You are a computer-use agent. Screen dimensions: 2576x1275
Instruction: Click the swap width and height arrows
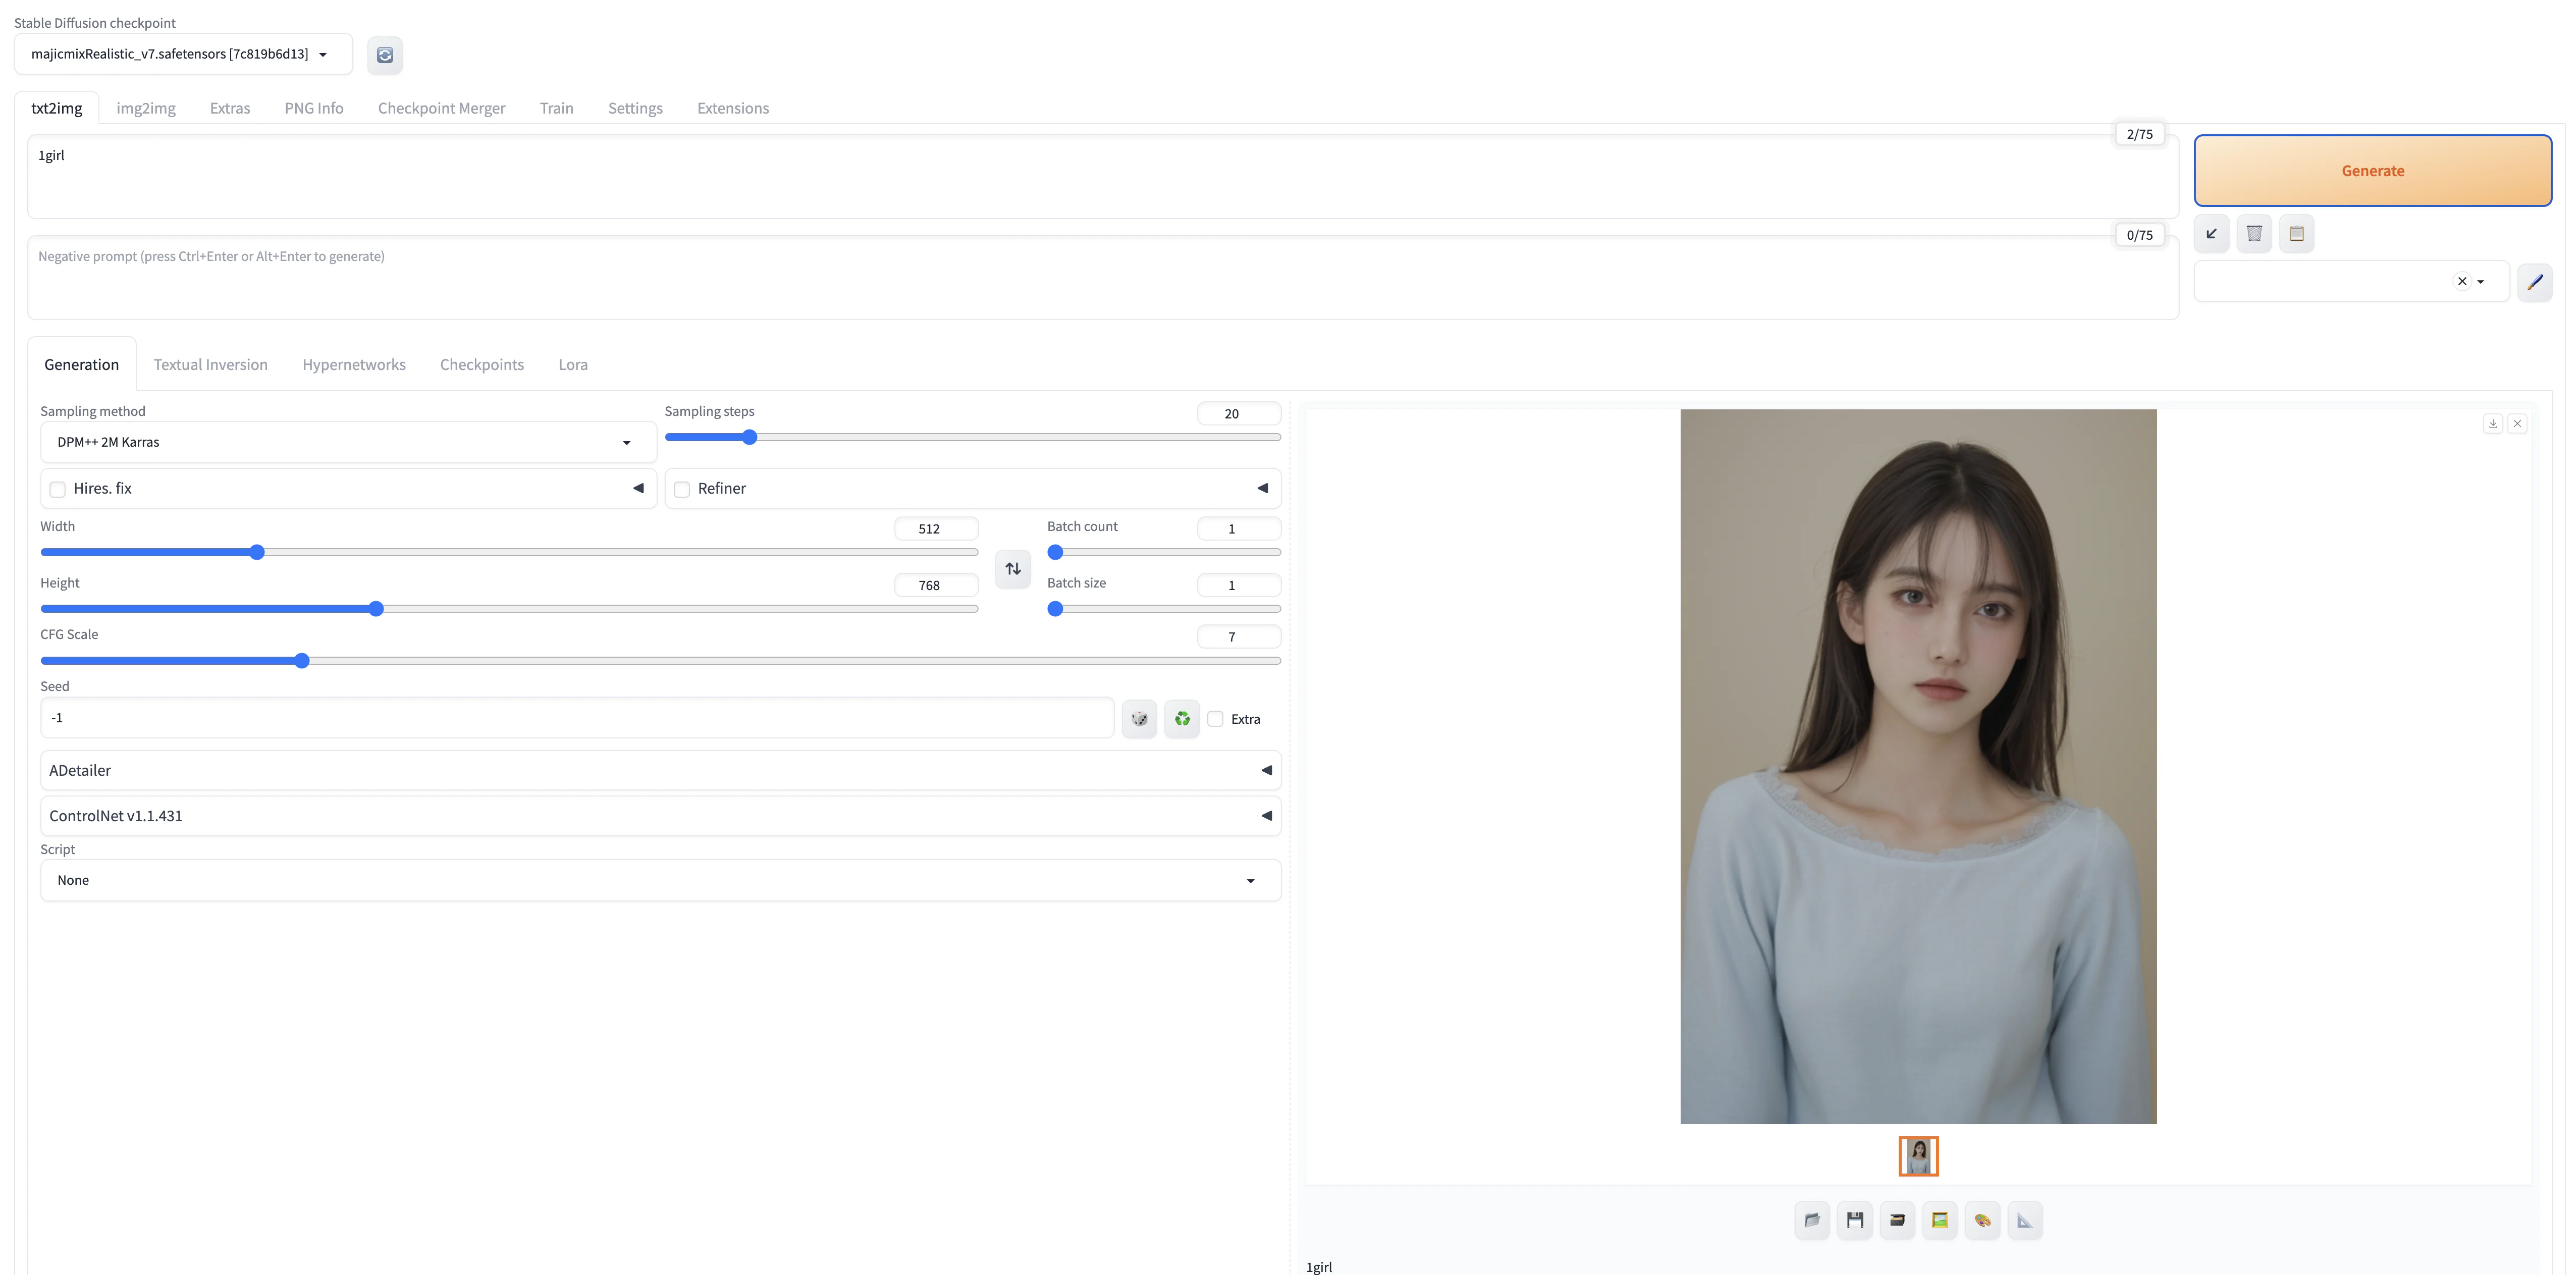(x=1013, y=568)
